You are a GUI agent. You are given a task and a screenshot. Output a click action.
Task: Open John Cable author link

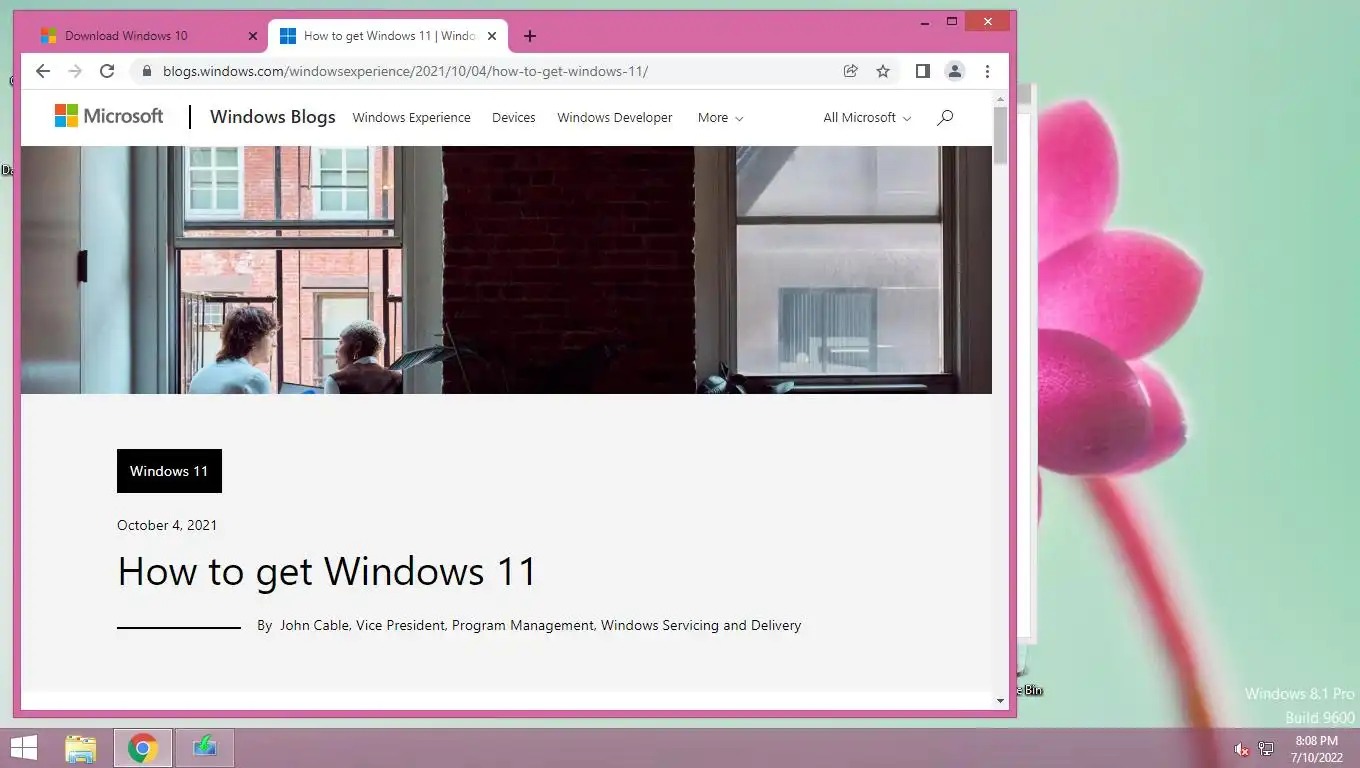pyautogui.click(x=314, y=625)
